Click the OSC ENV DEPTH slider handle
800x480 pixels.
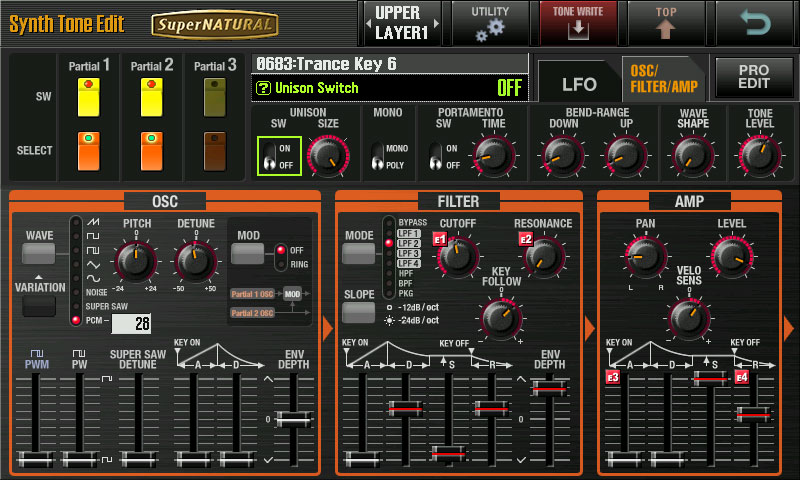[293, 419]
